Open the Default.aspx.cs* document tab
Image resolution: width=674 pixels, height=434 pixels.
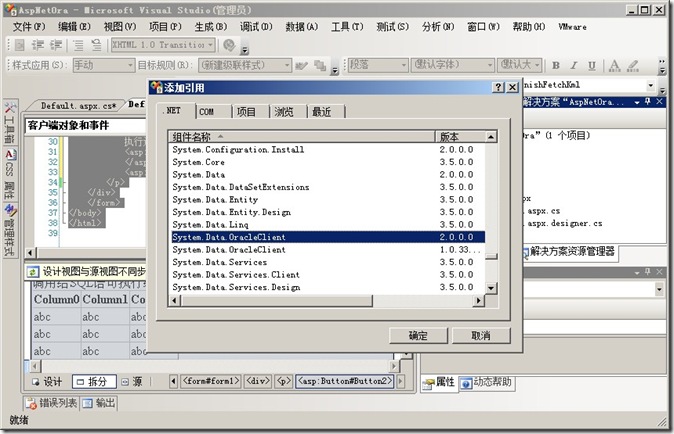click(x=78, y=106)
